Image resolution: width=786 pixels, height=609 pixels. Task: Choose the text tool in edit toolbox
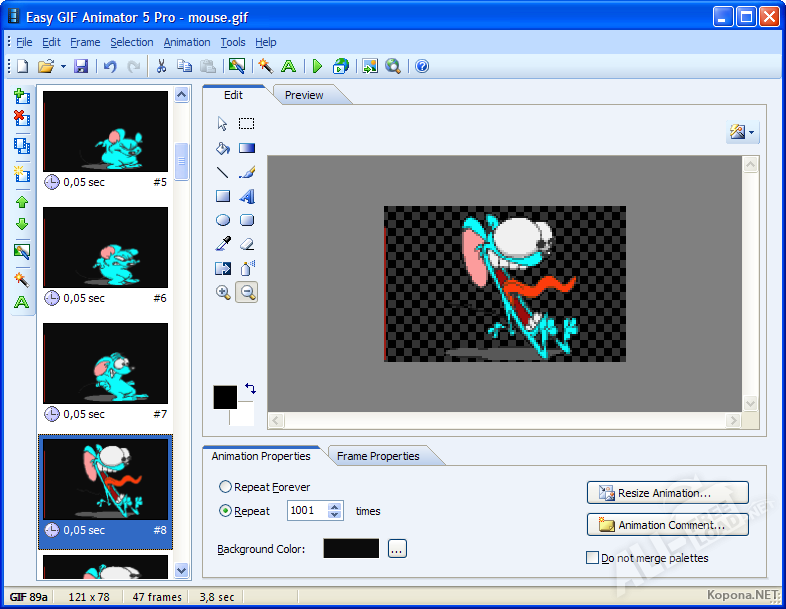(x=247, y=196)
